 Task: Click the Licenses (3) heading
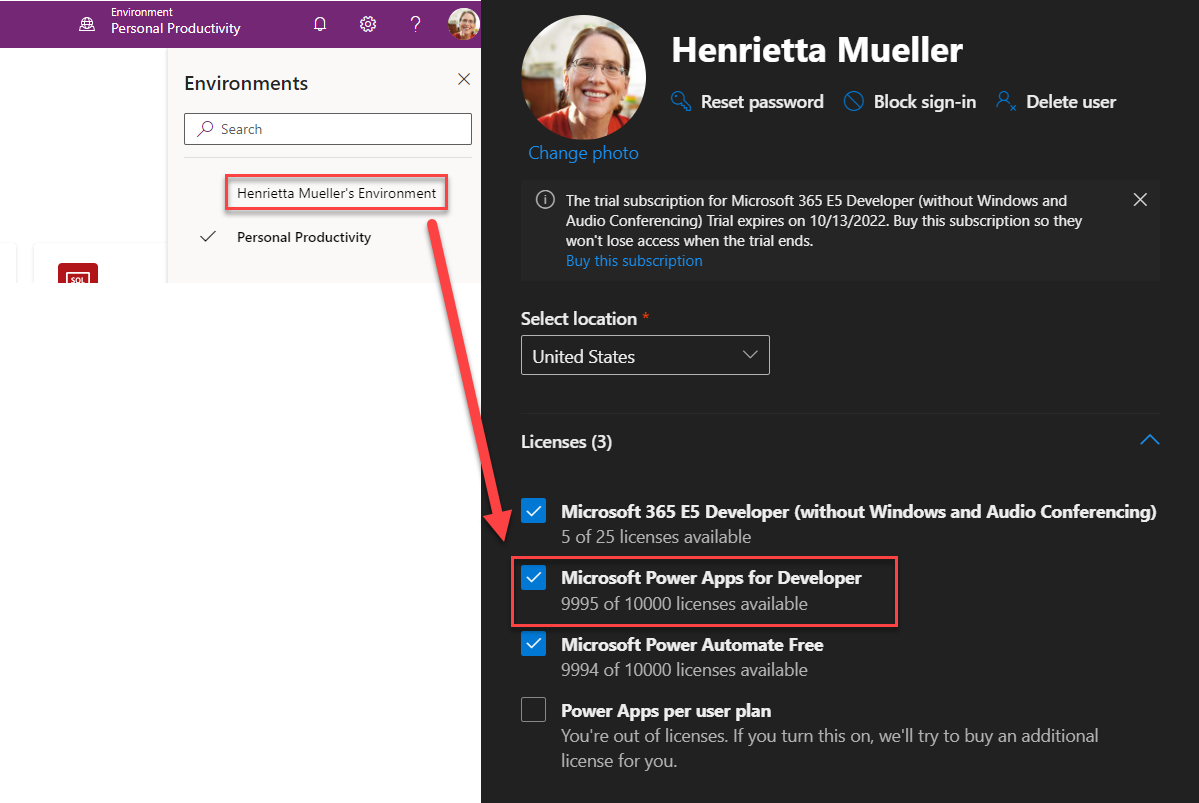point(567,442)
